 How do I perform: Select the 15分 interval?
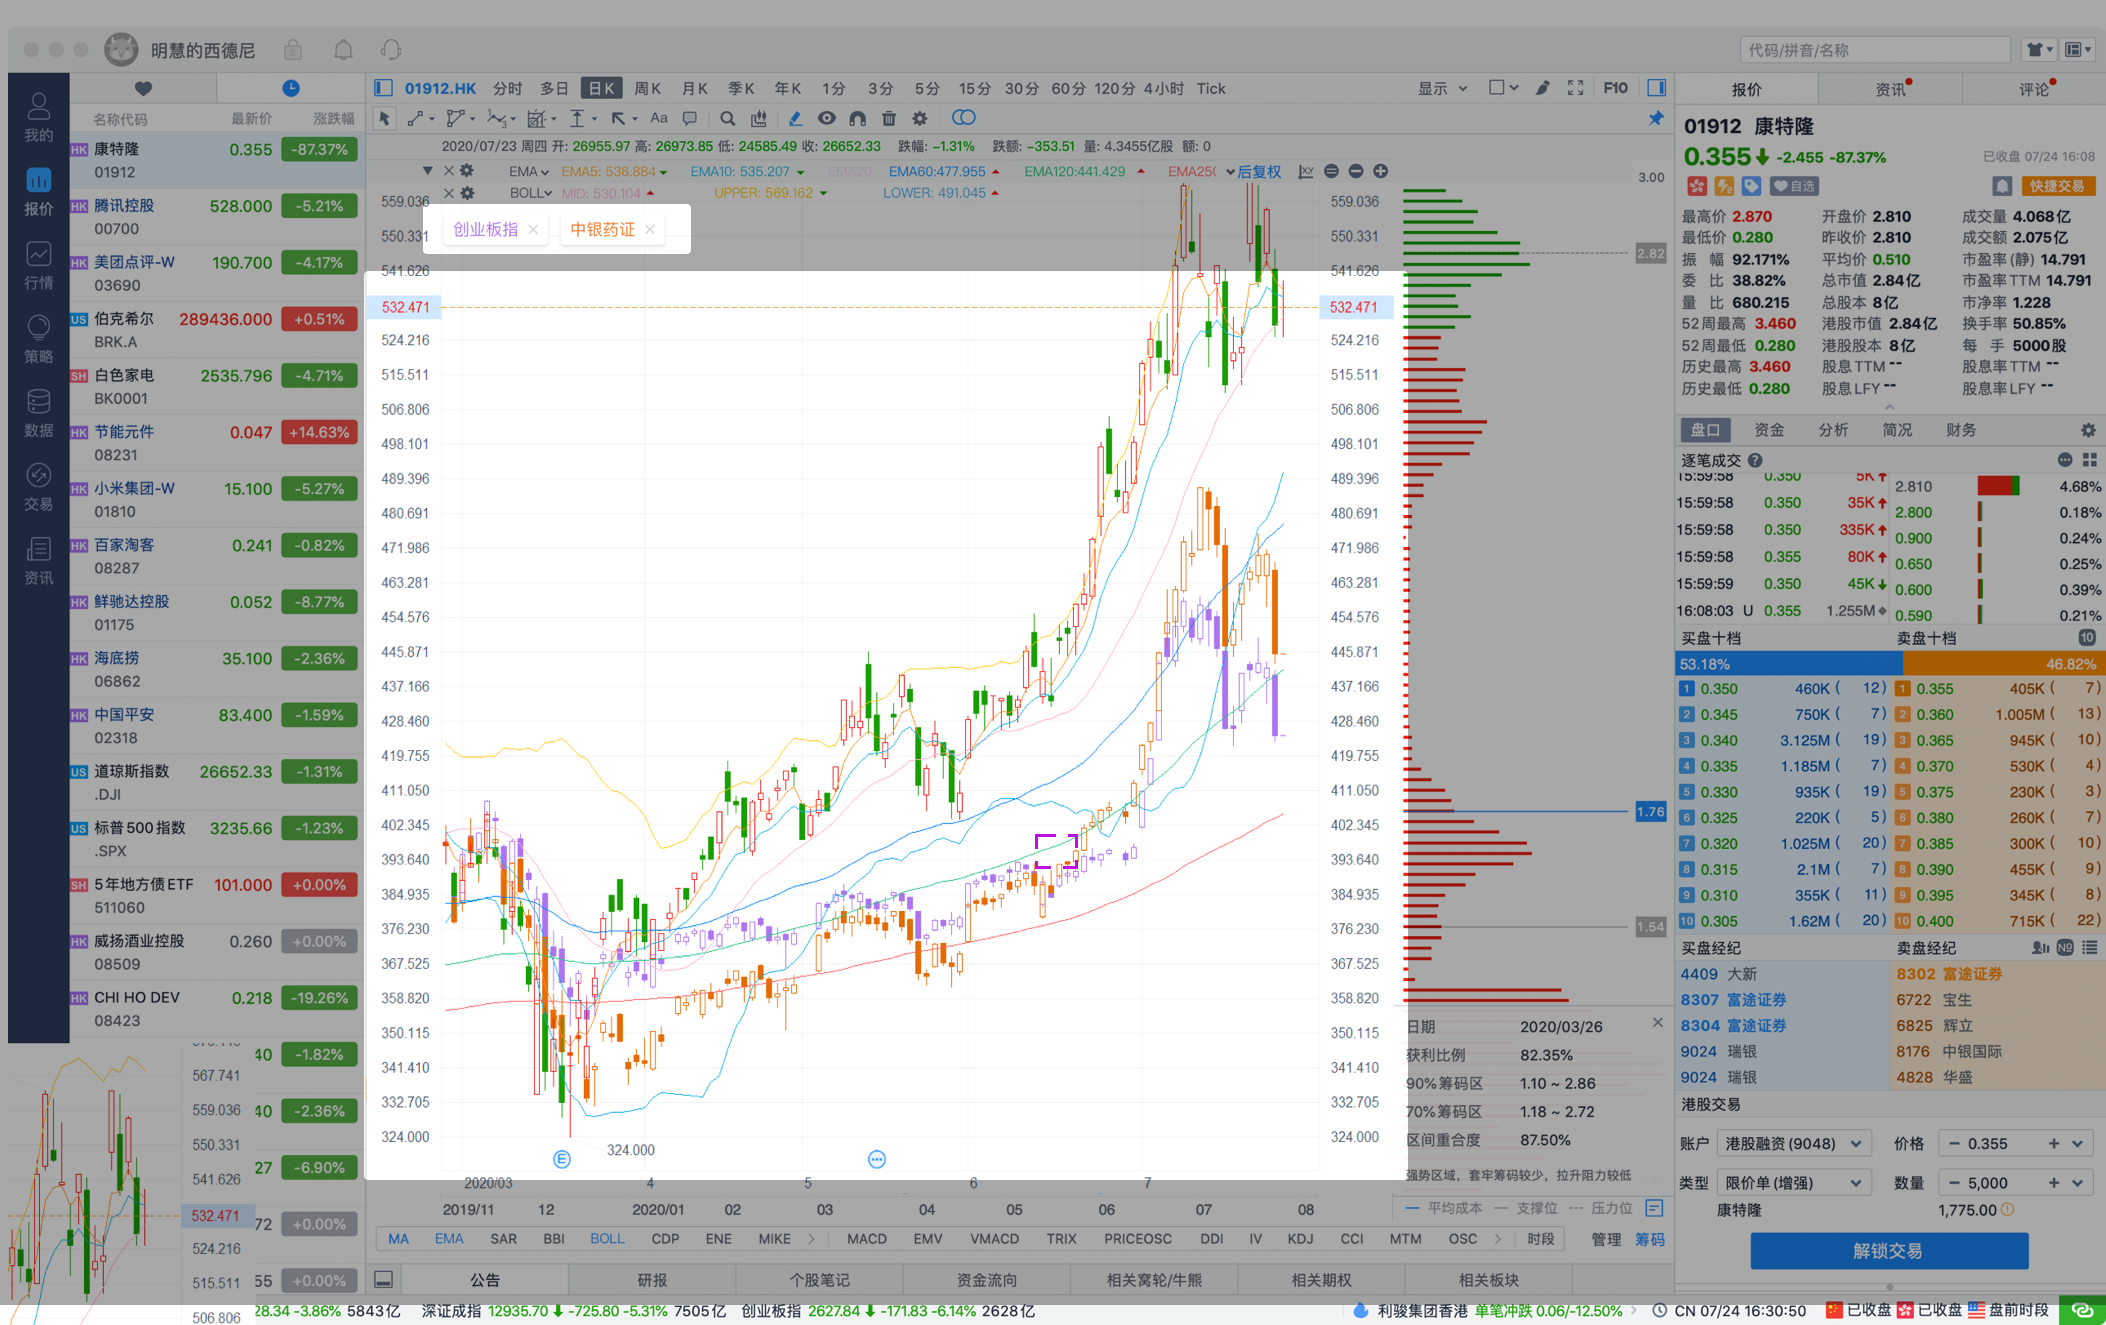point(974,88)
